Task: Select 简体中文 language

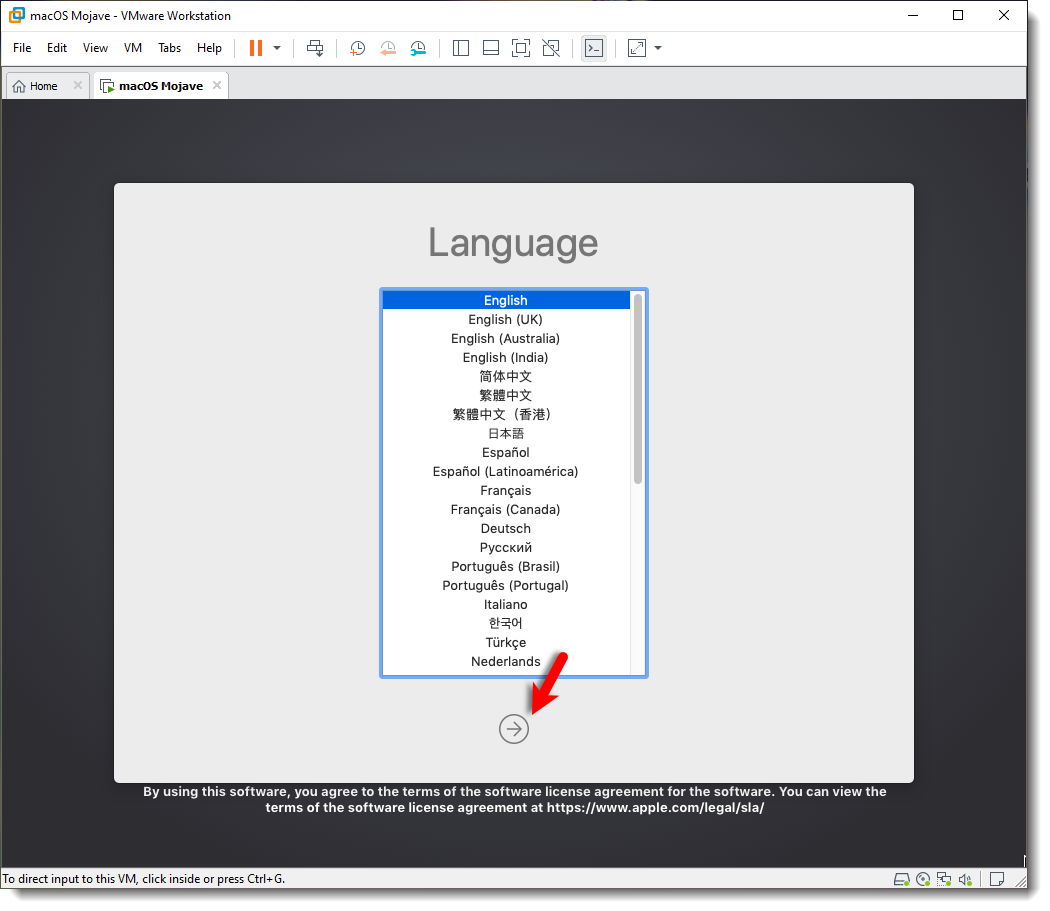Action: click(506, 378)
